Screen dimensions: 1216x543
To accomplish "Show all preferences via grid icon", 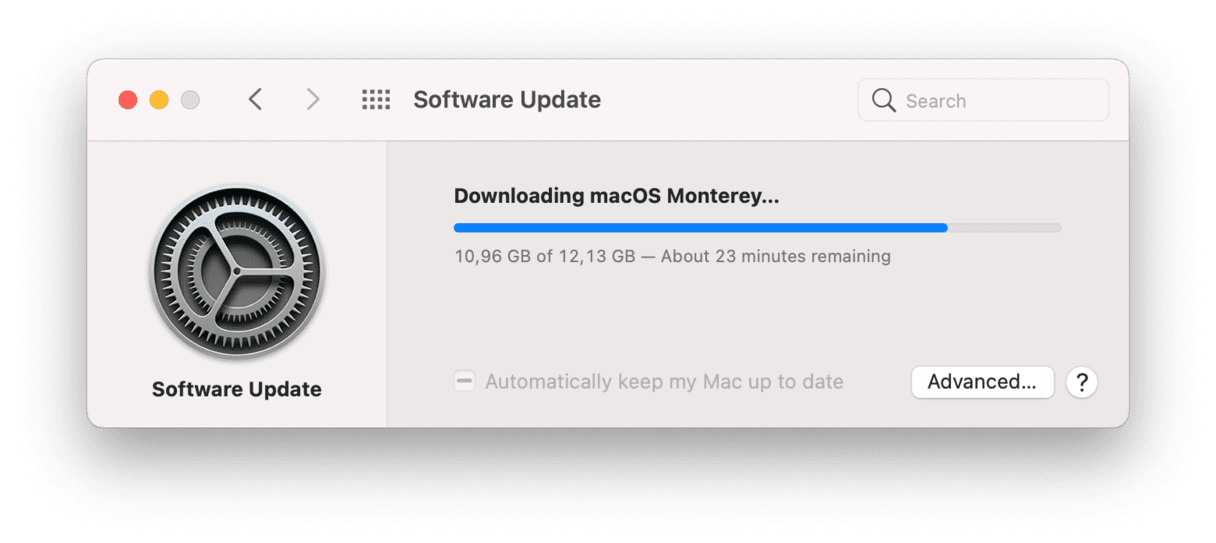I will point(376,100).
